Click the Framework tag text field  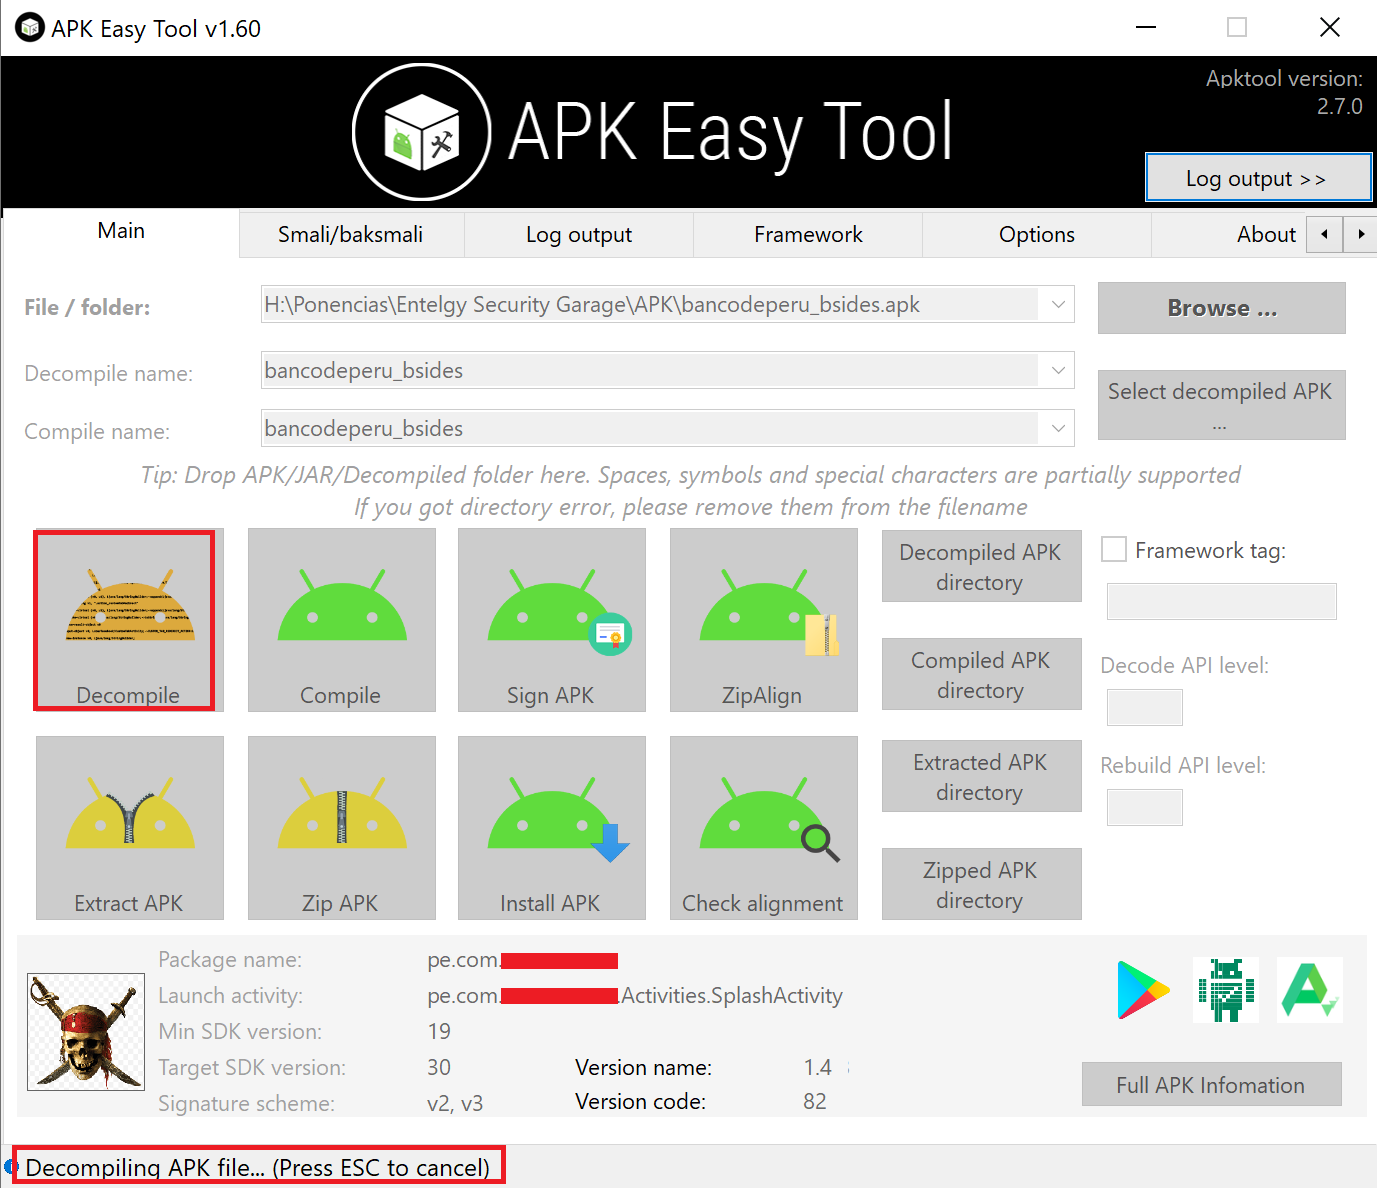[1221, 602]
